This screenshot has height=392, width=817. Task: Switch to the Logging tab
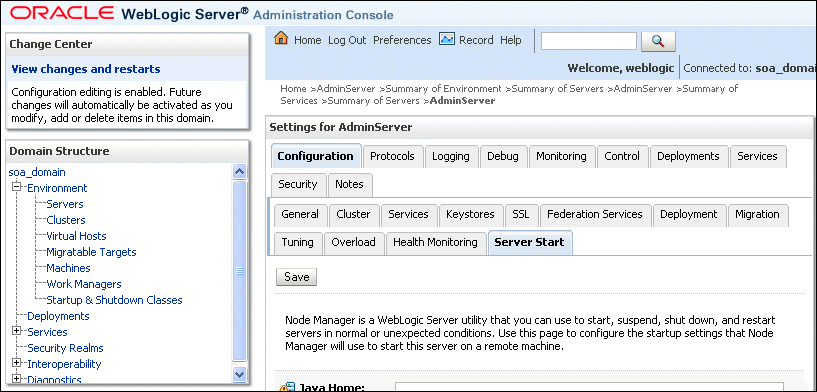451,156
